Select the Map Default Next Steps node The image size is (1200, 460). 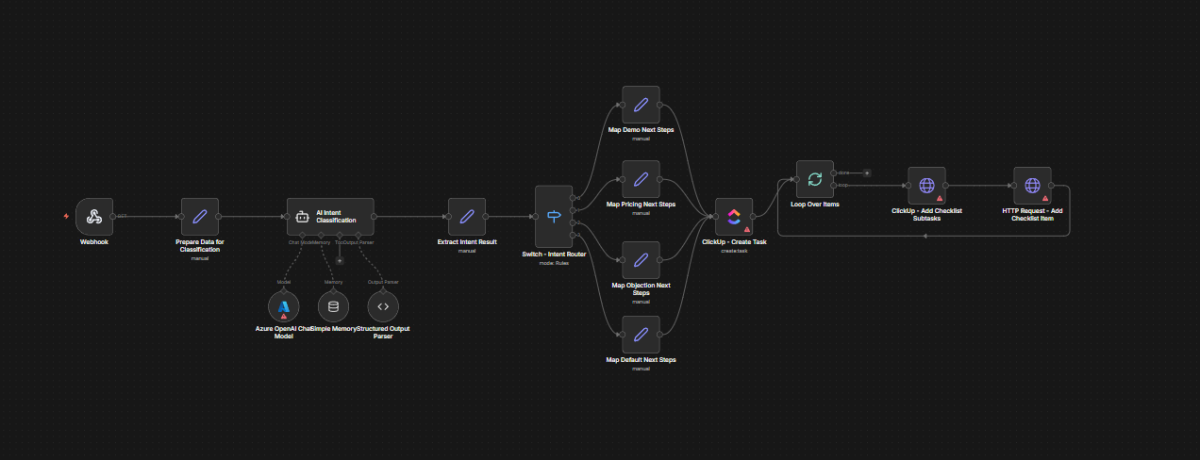pos(641,335)
